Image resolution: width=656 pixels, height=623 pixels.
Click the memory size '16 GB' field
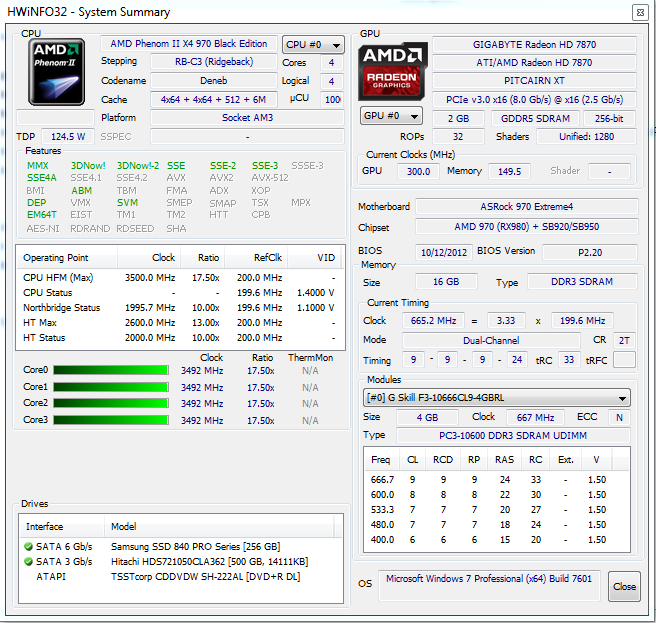coord(446,282)
